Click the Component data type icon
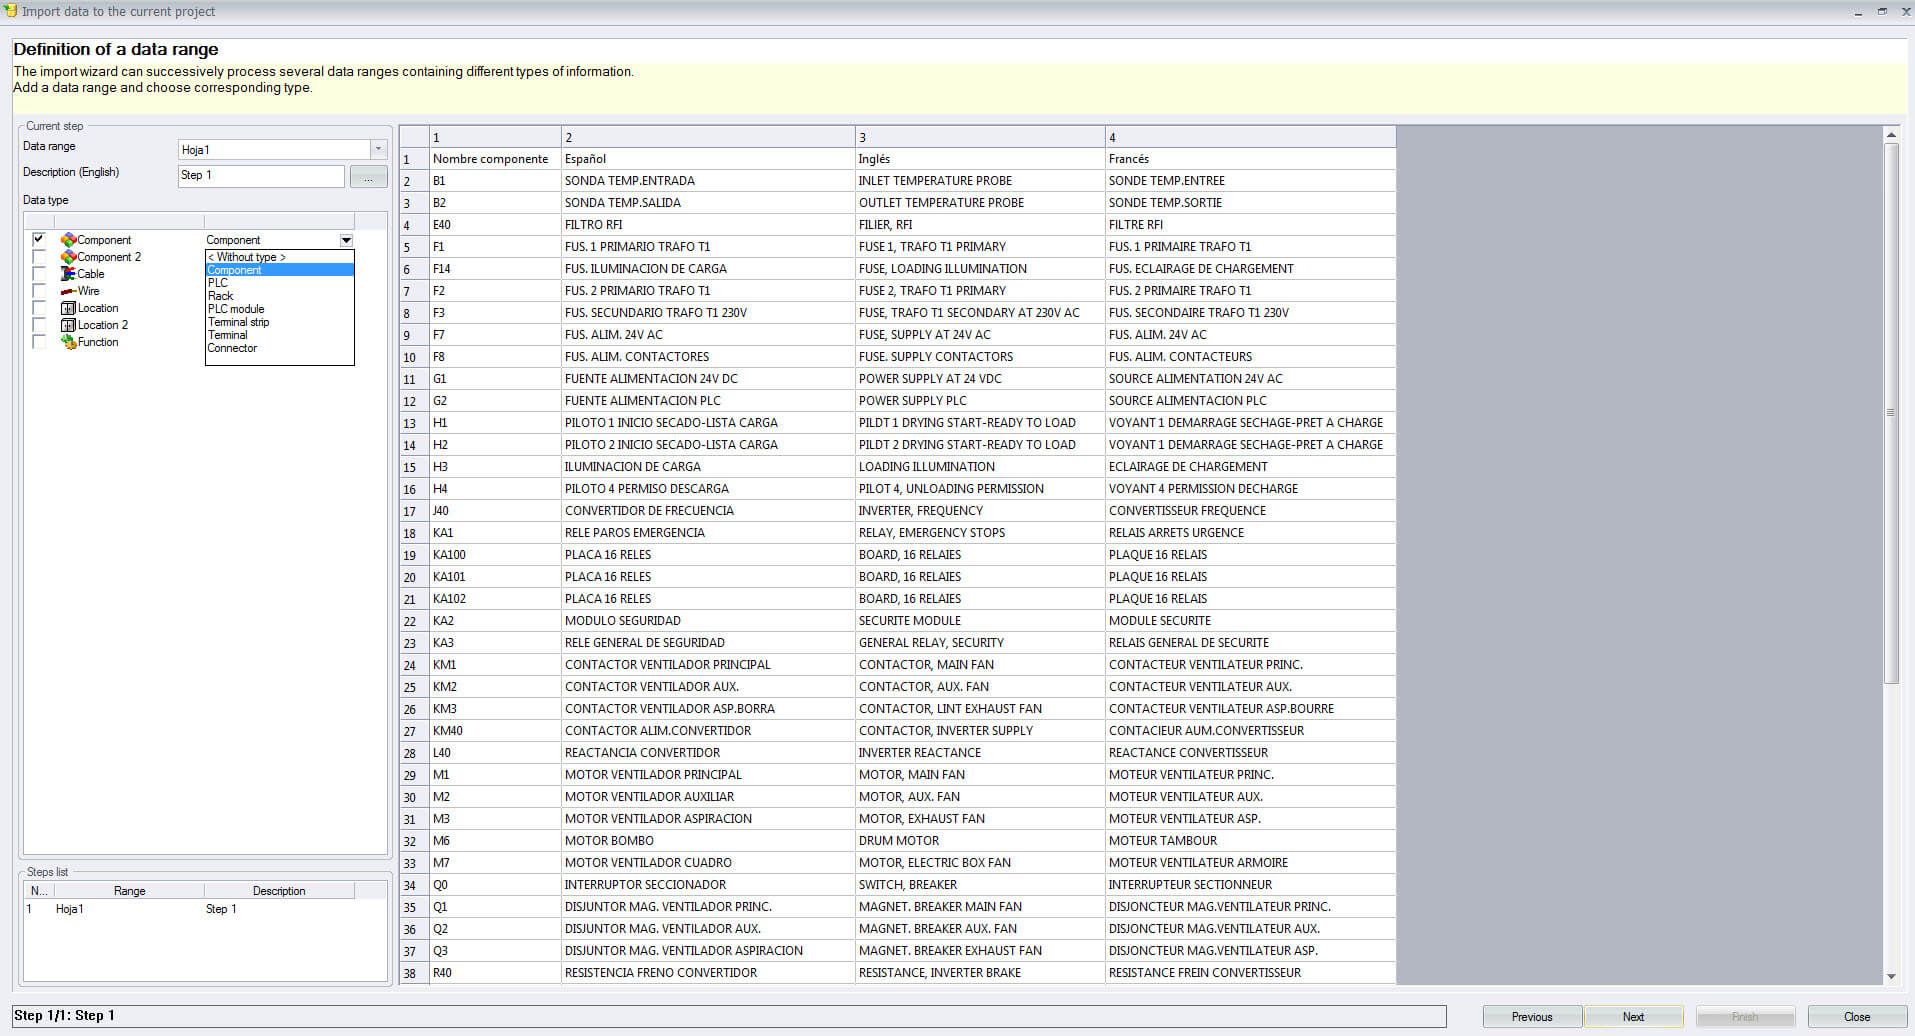The width and height of the screenshot is (1915, 1036). click(68, 240)
